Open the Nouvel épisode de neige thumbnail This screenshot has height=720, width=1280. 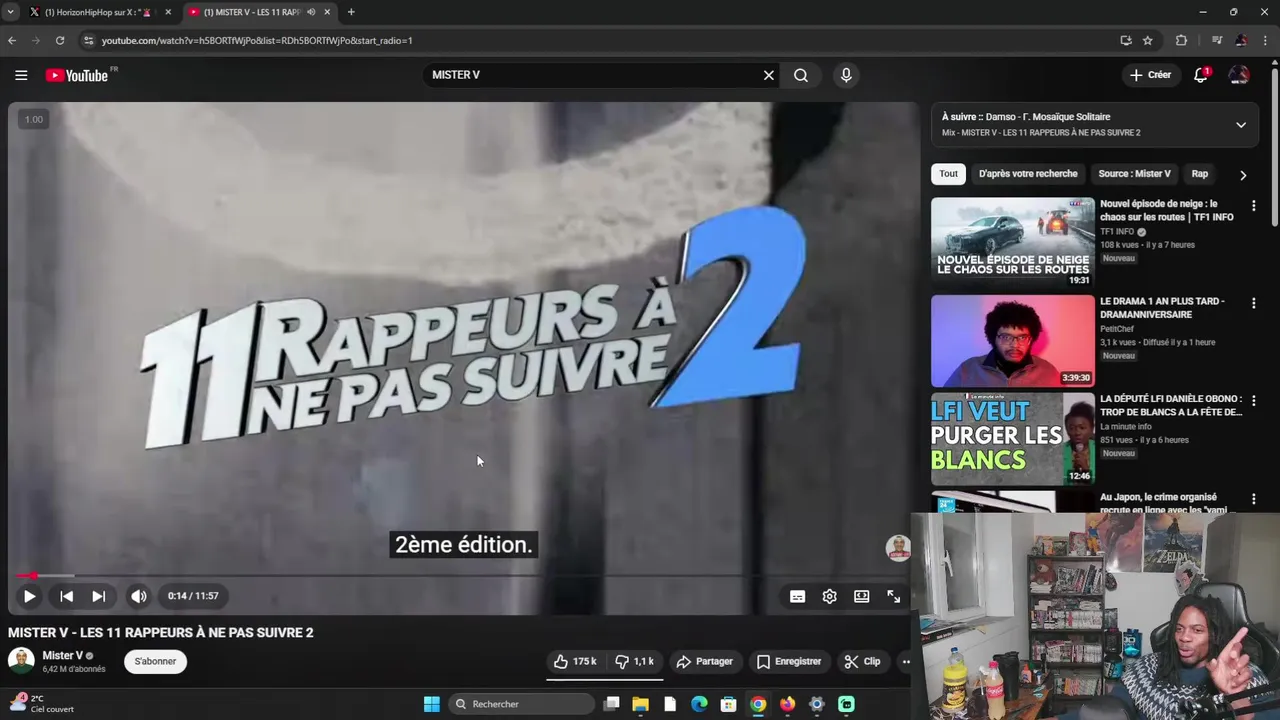pos(1013,243)
